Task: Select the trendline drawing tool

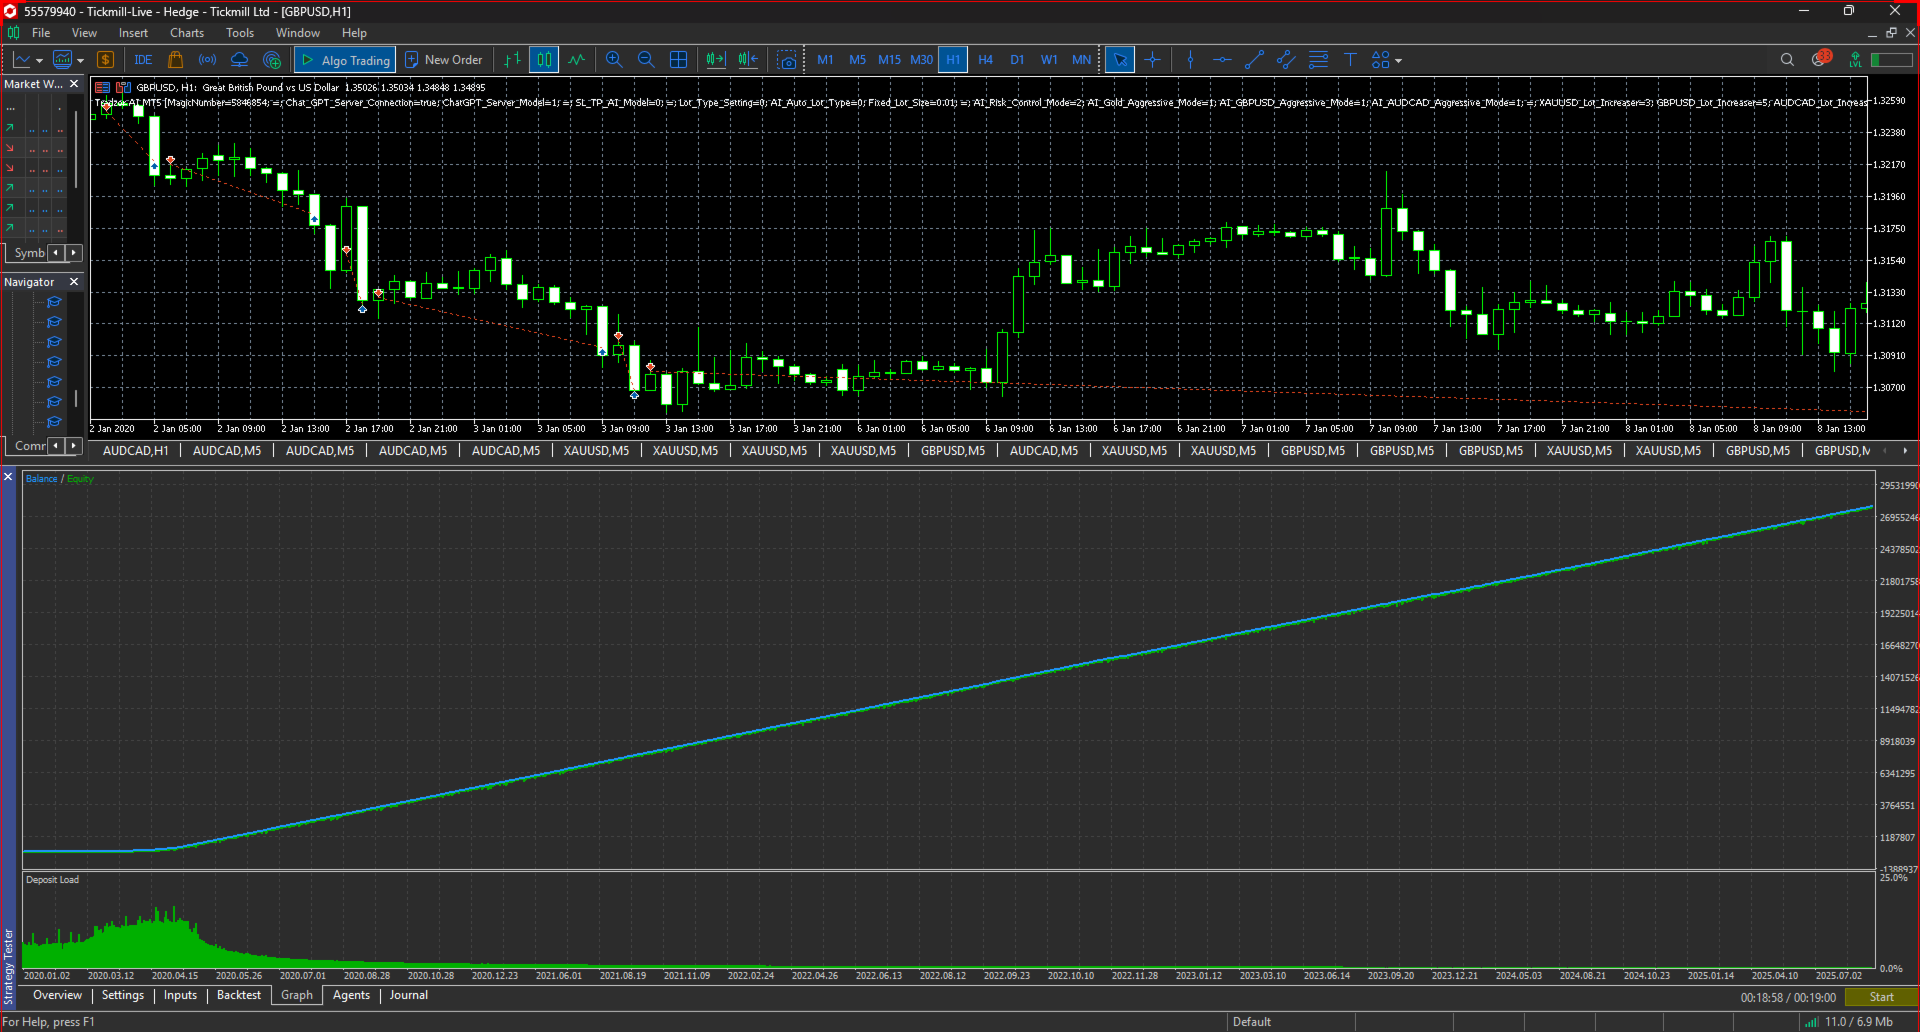Action: pyautogui.click(x=1254, y=60)
